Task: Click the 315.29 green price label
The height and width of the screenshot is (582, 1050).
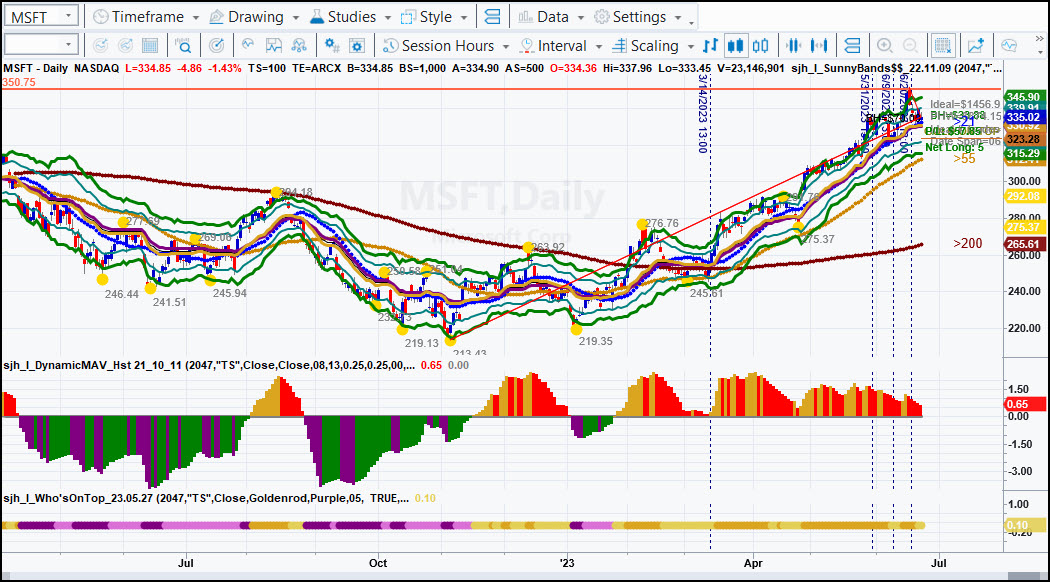Action: pos(1023,153)
